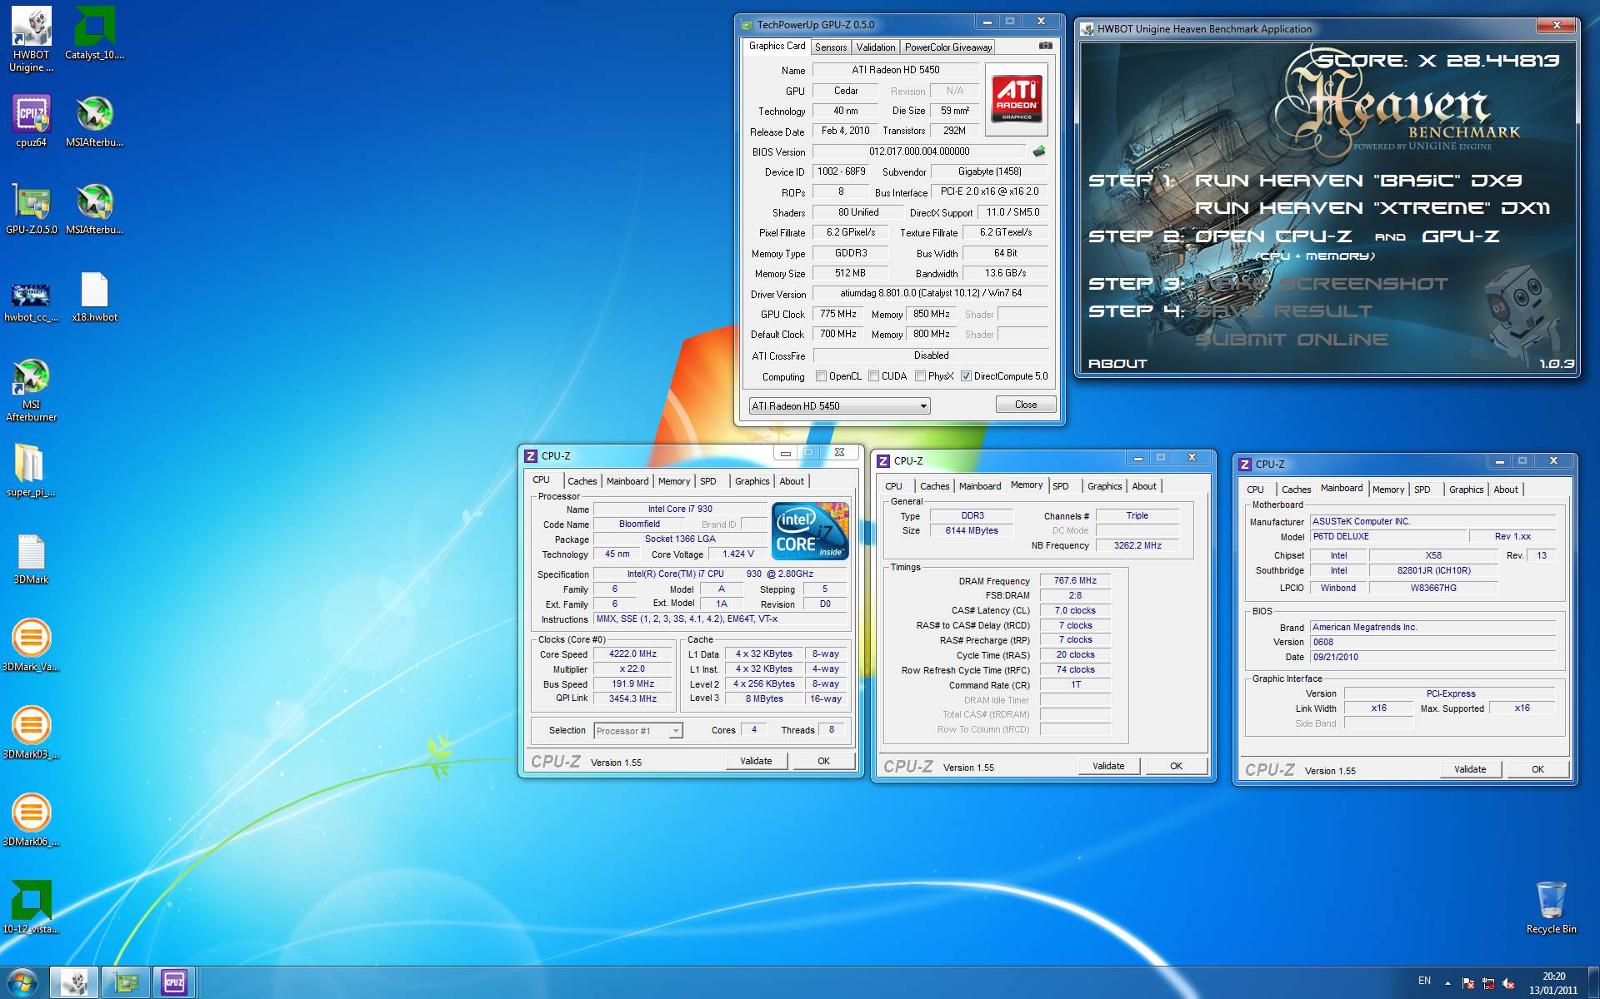Toggle the DirectCompute 5.0 checkbox

(x=966, y=377)
